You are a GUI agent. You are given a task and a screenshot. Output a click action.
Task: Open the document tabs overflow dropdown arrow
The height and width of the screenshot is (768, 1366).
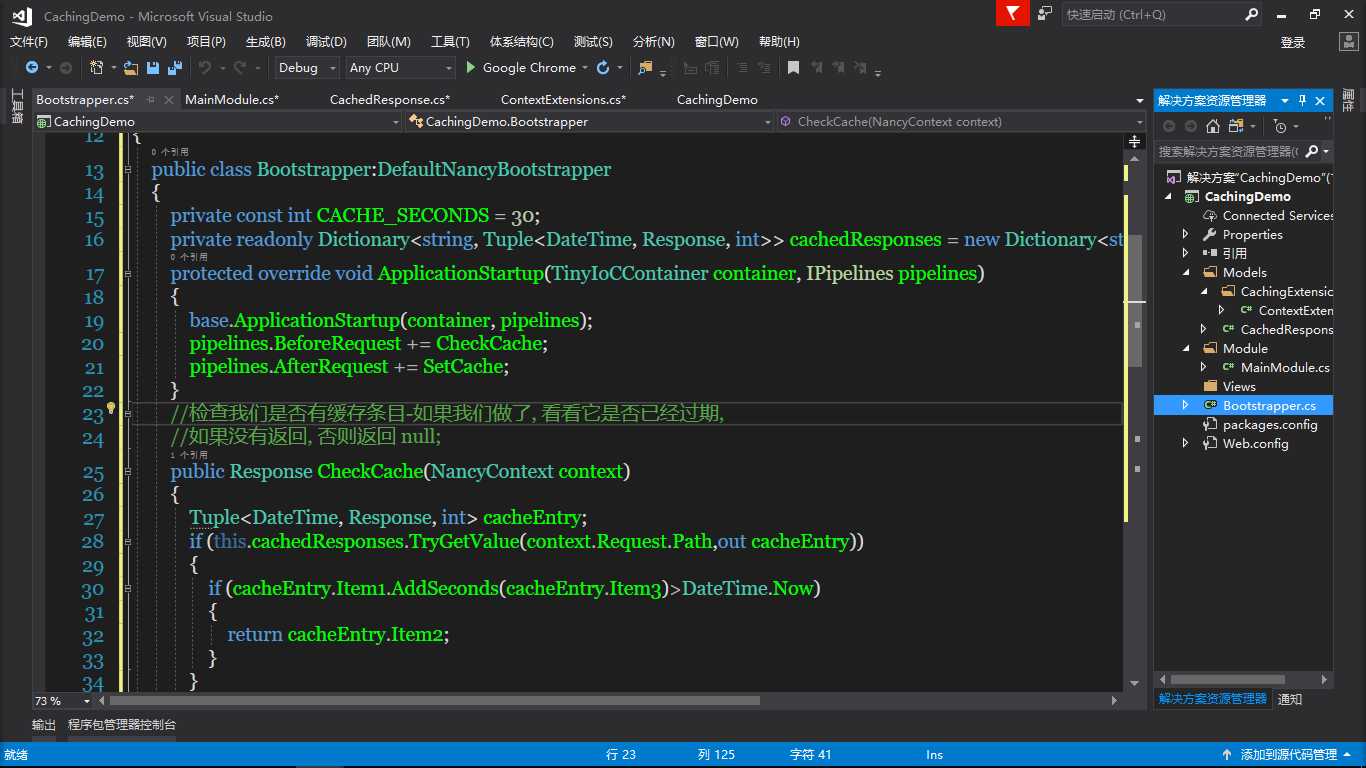click(x=1140, y=100)
